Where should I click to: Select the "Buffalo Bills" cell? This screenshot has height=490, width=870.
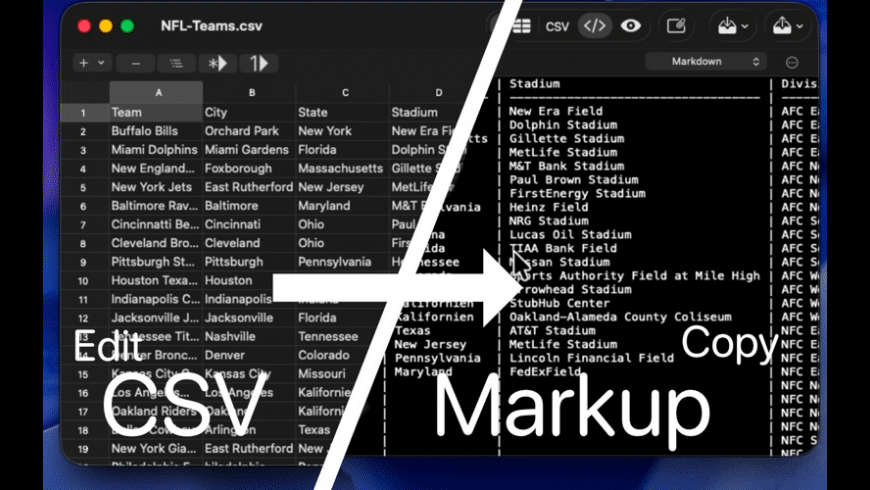(x=156, y=132)
